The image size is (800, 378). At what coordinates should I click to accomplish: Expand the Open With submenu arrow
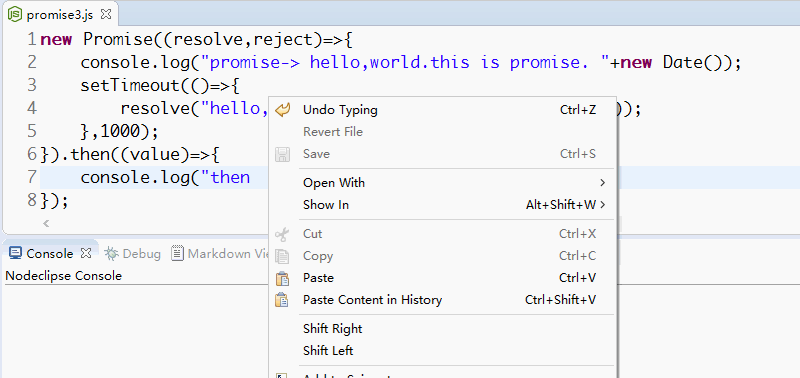[603, 183]
